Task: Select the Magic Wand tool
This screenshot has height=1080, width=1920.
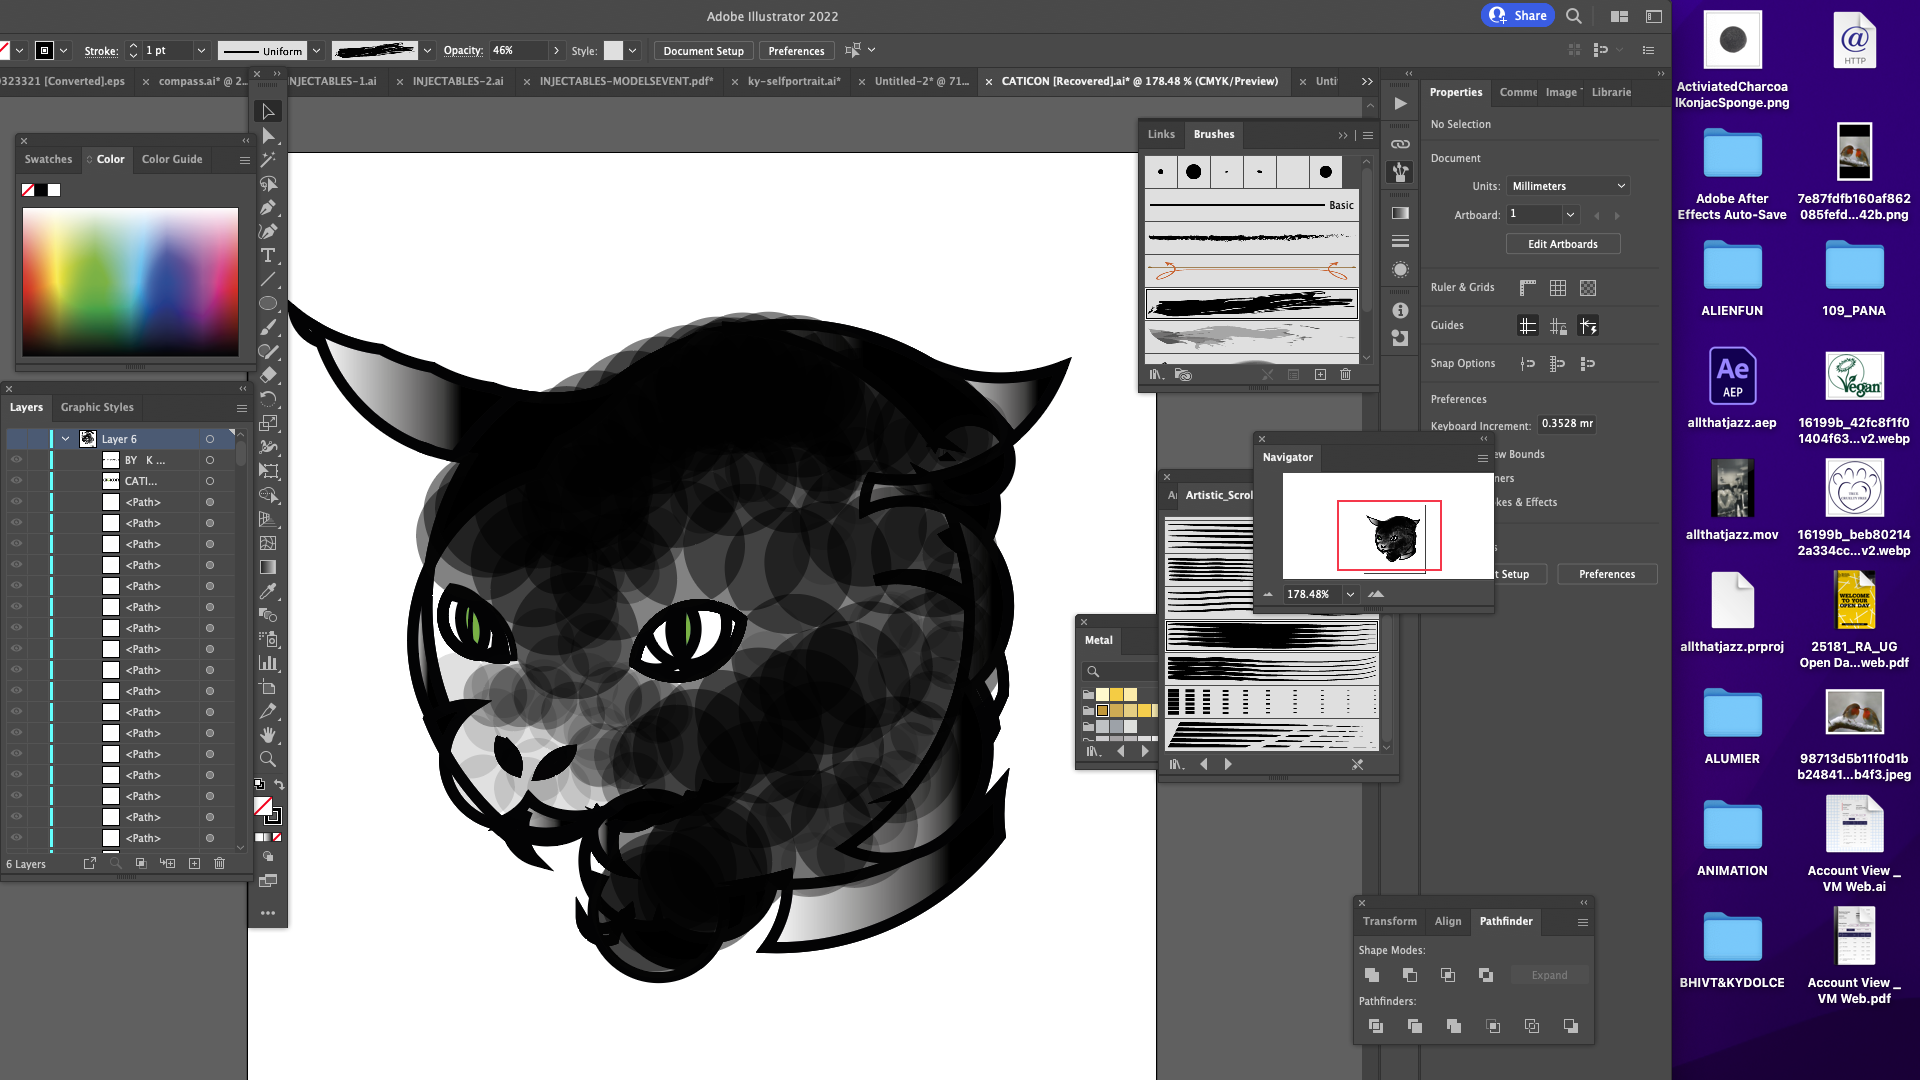Action: pyautogui.click(x=268, y=159)
